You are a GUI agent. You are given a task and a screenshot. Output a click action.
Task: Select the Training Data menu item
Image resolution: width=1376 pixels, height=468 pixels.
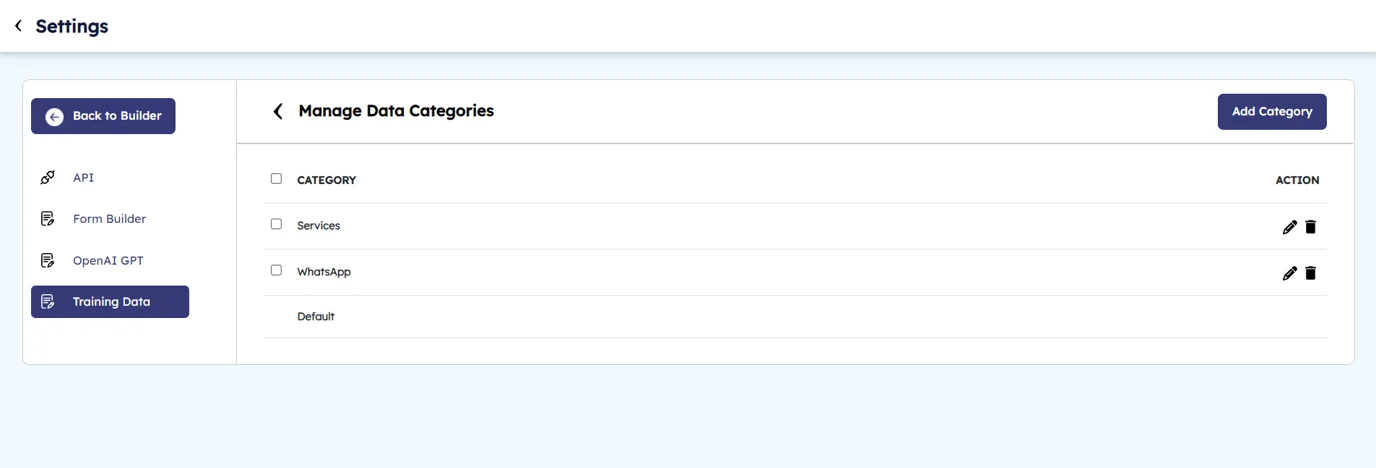pyautogui.click(x=110, y=302)
